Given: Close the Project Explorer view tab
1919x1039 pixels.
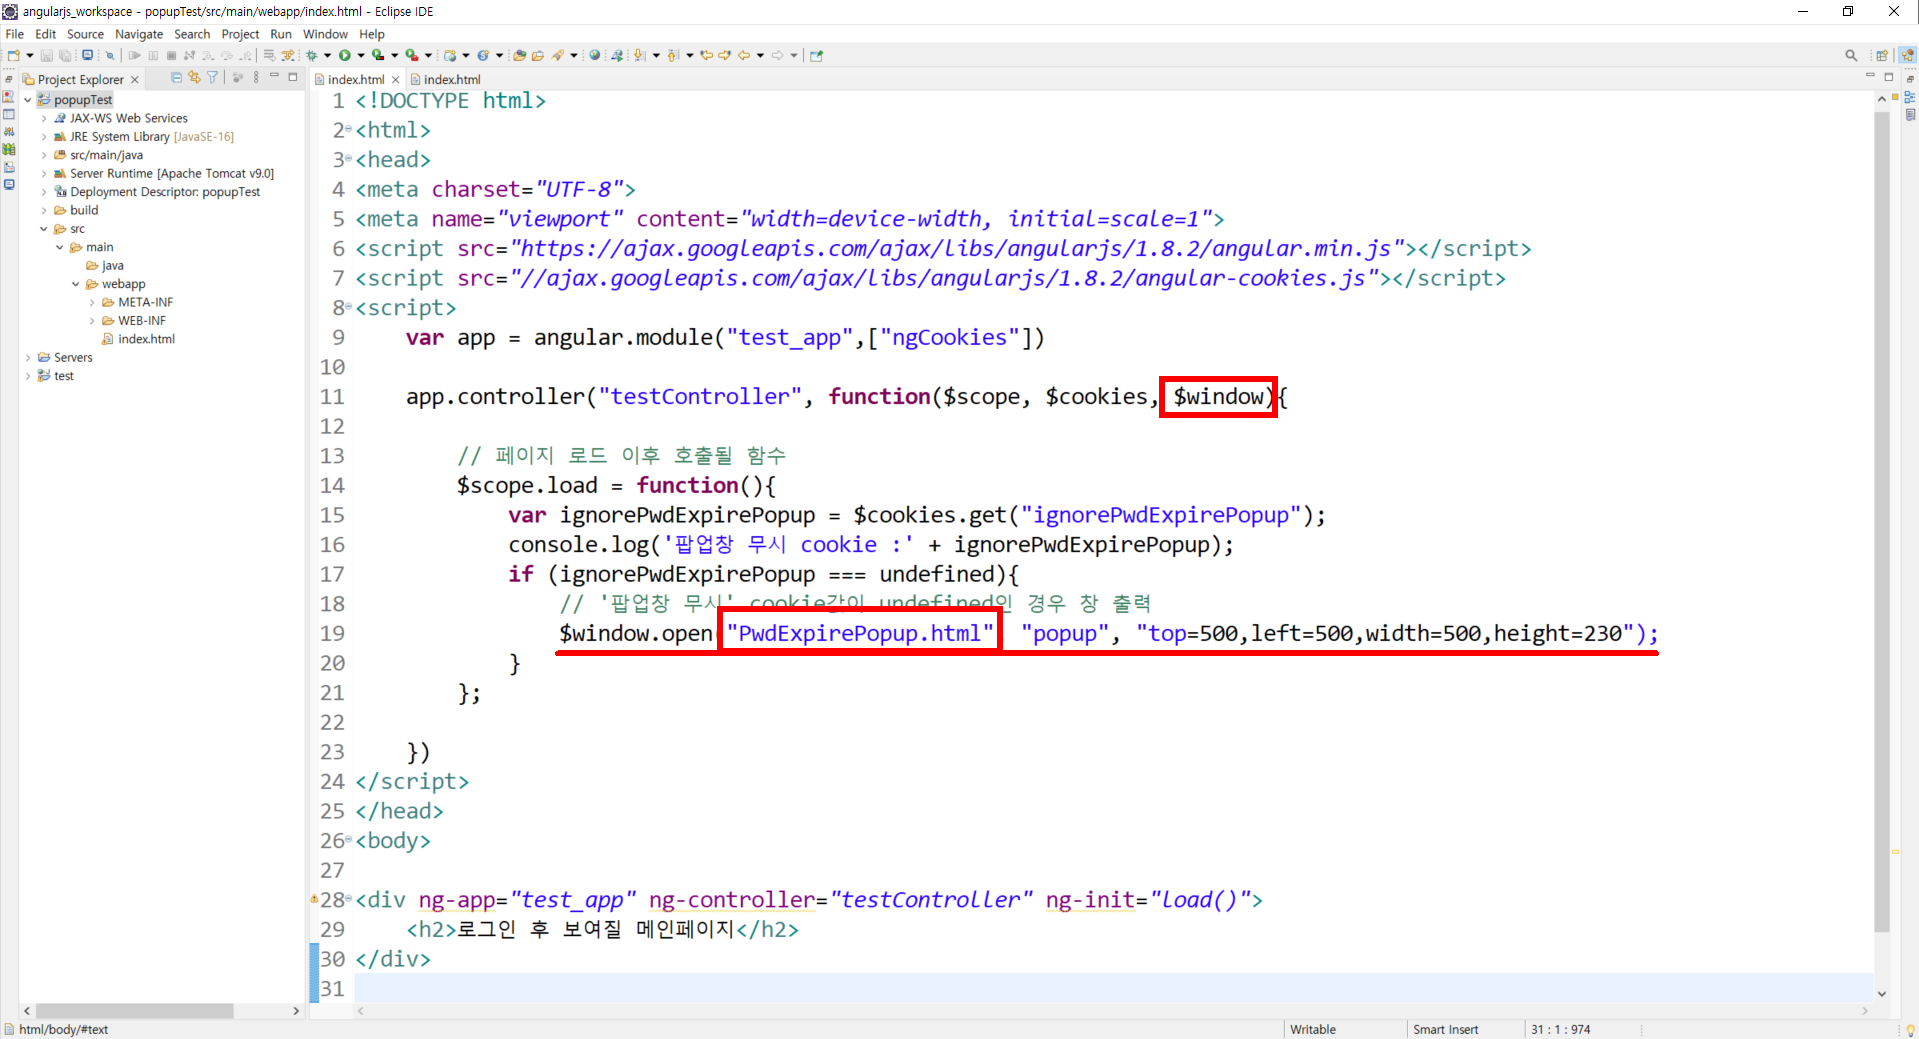Looking at the screenshot, I should click(135, 79).
